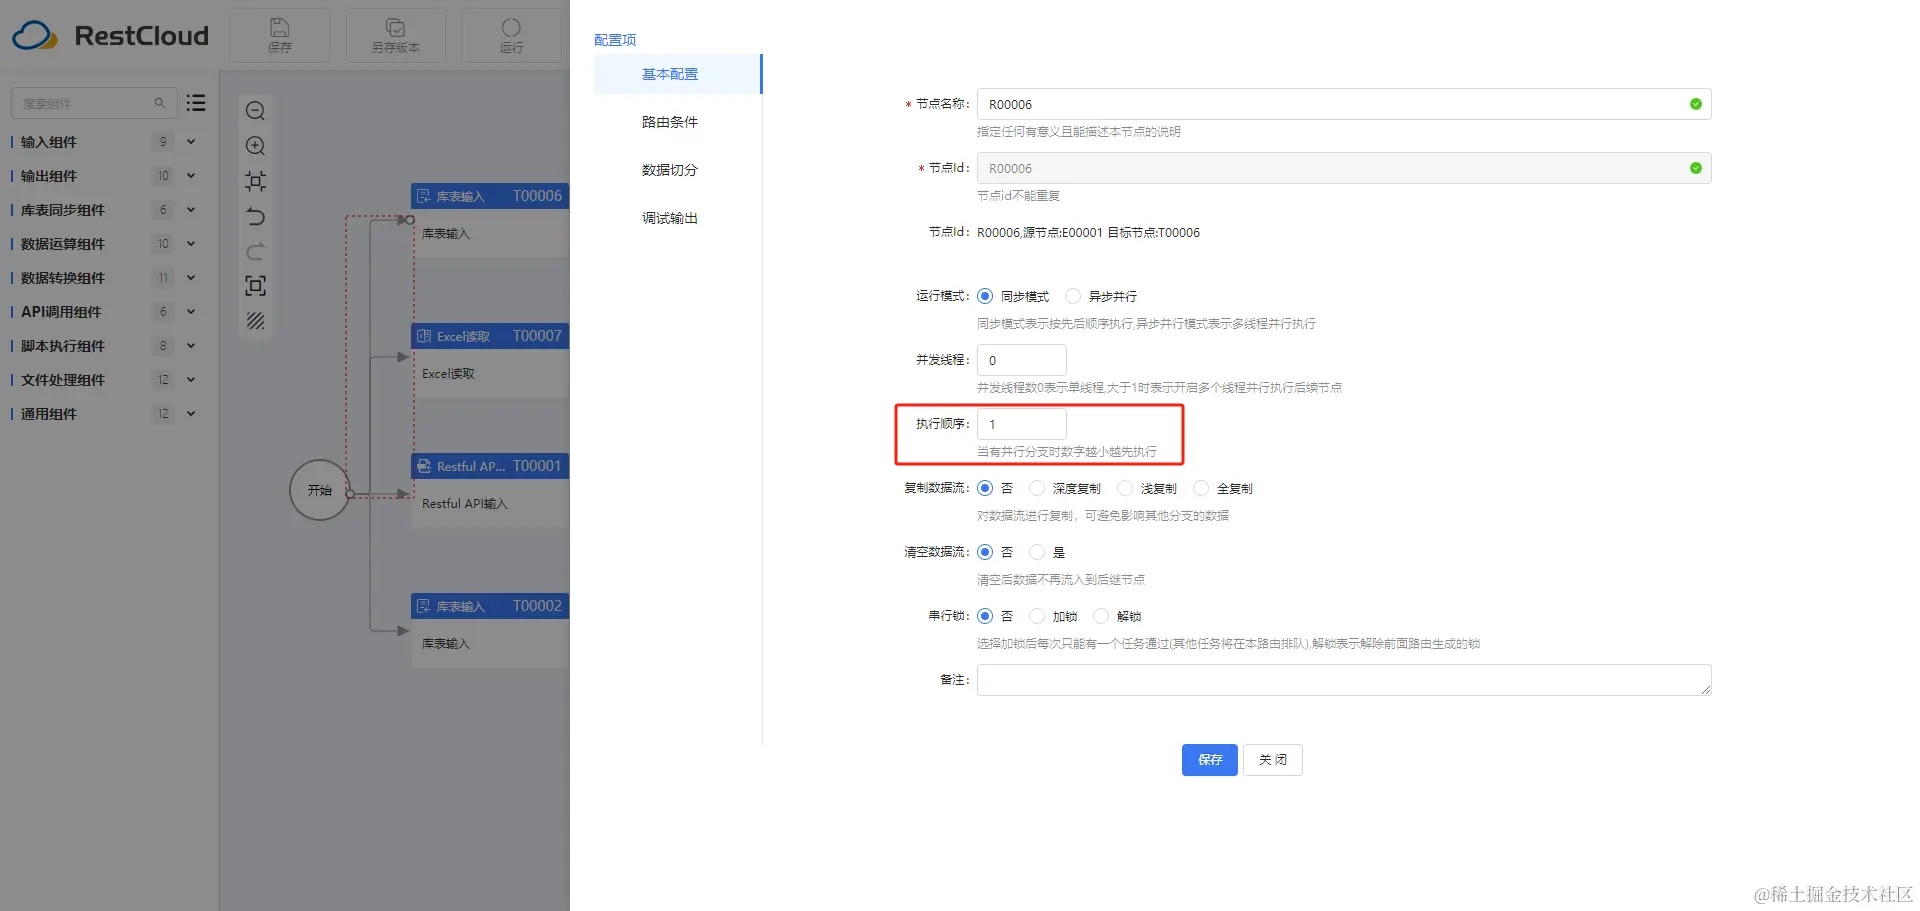This screenshot has height=911, width=1920.
Task: Click the RestCloud logo
Action: point(110,36)
